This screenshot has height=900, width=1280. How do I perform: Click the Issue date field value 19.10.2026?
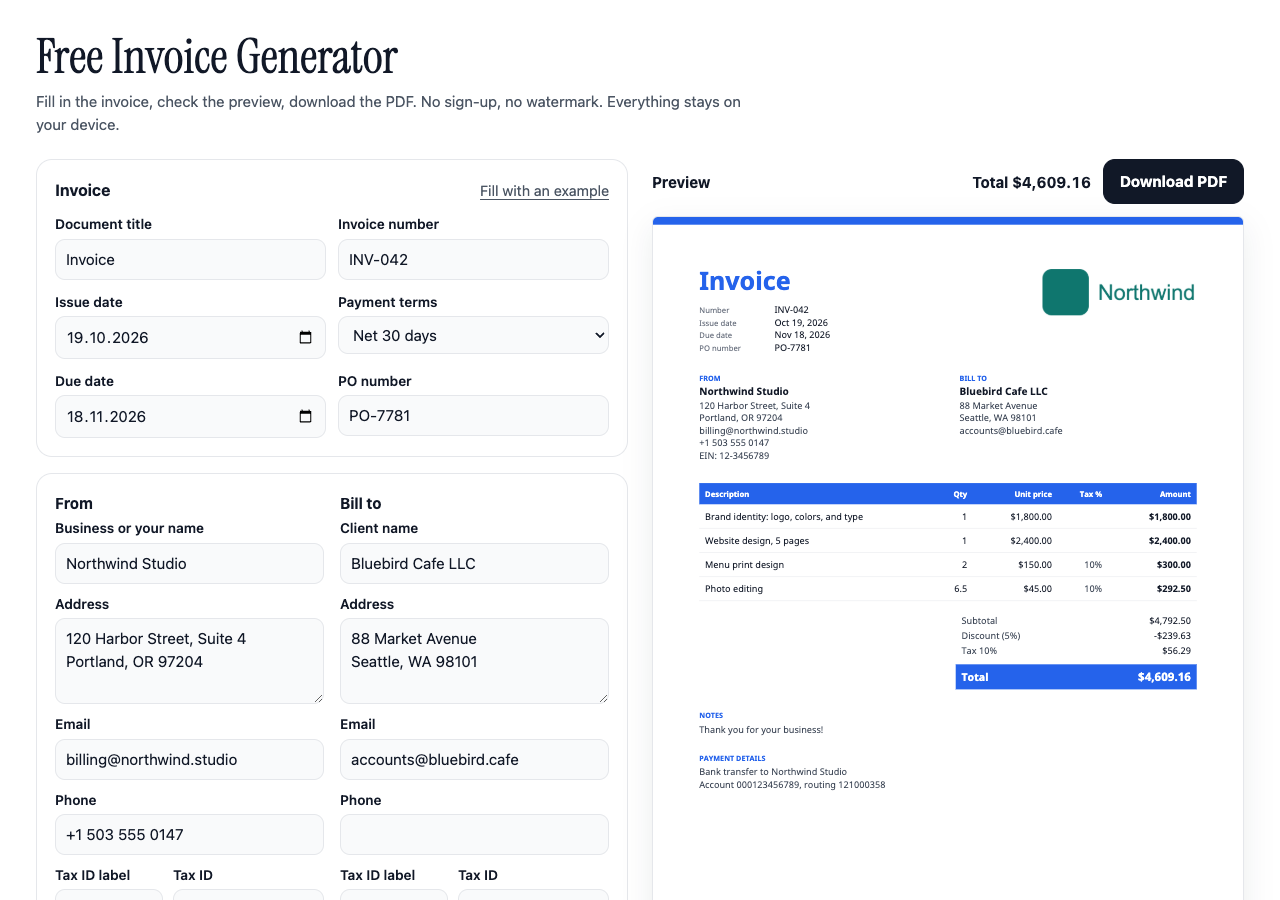tap(108, 338)
